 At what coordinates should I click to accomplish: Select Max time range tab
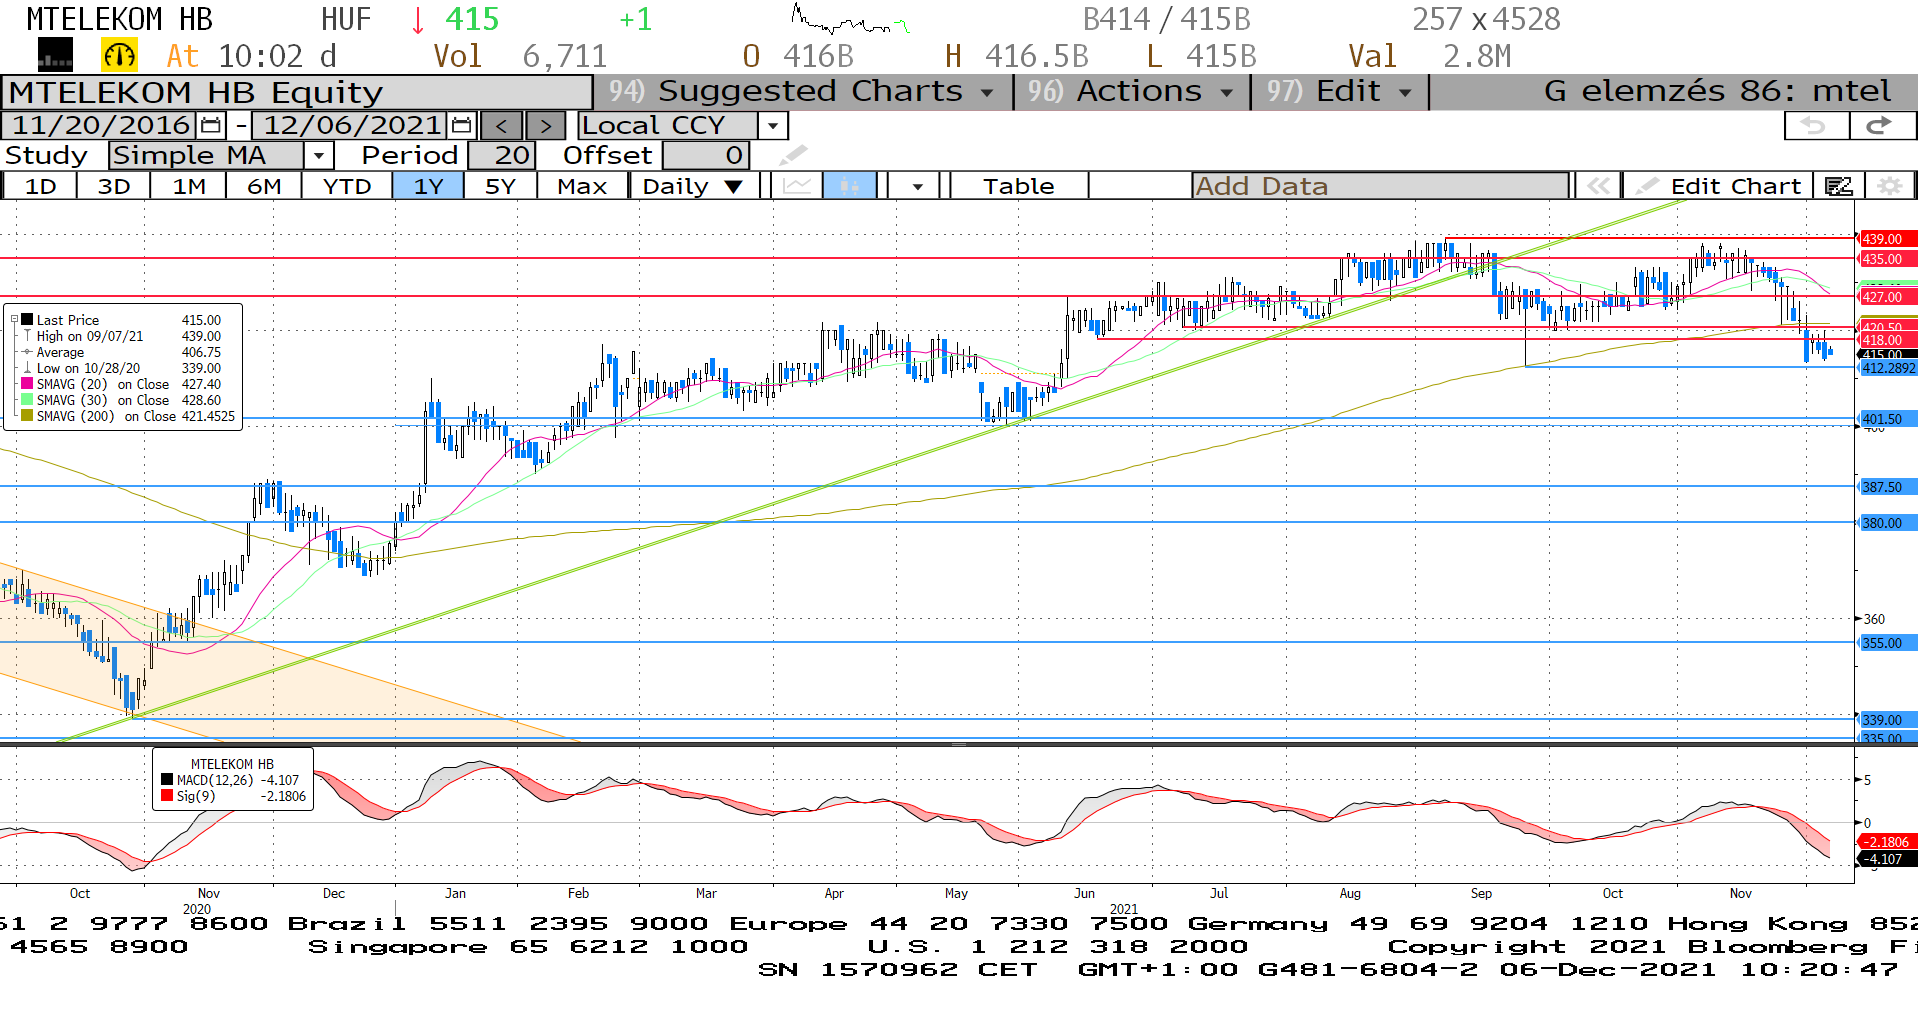click(x=582, y=186)
